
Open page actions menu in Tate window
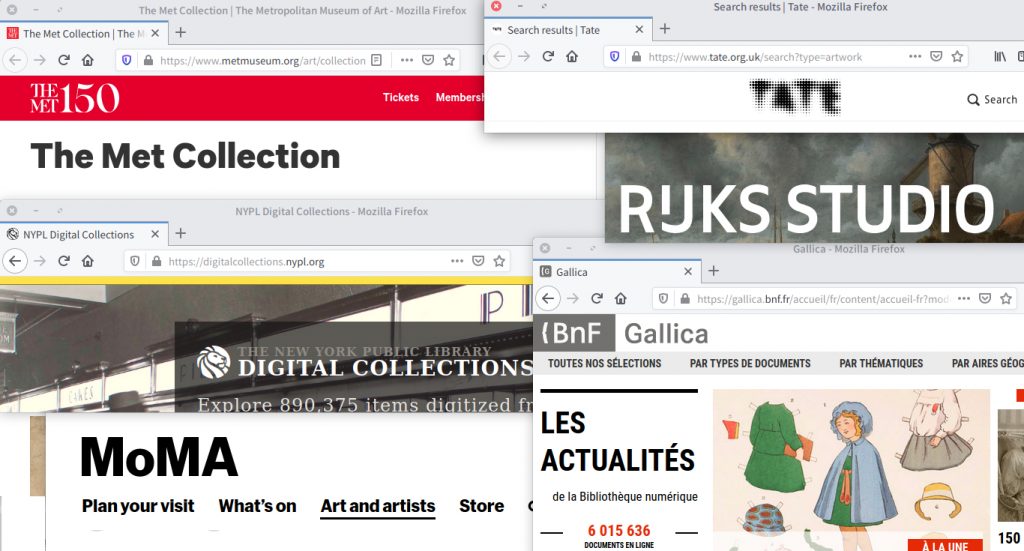pyautogui.click(x=915, y=56)
